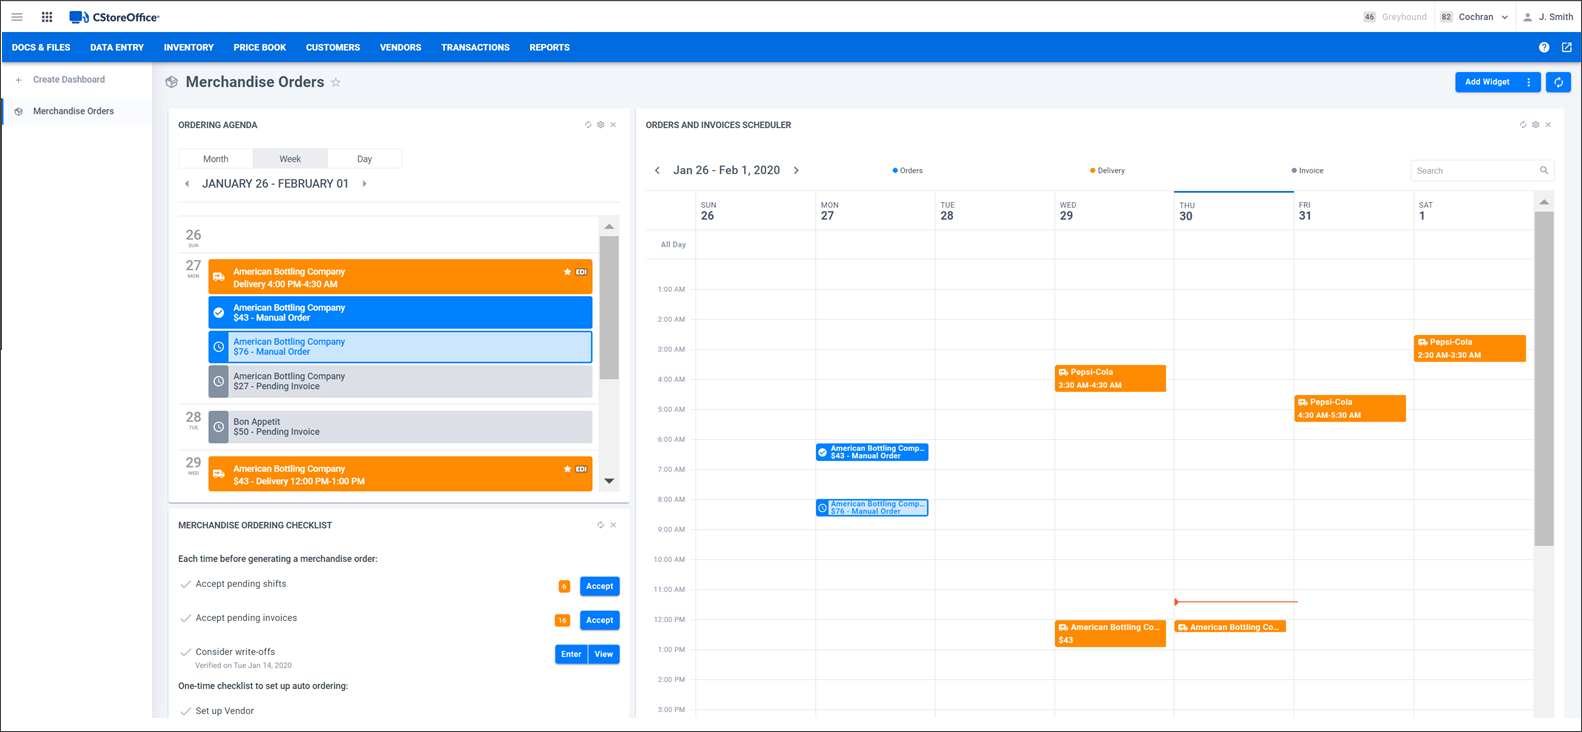This screenshot has height=732, width=1582.
Task: Click the plus icon beside Create Dashboard
Action: (18, 80)
